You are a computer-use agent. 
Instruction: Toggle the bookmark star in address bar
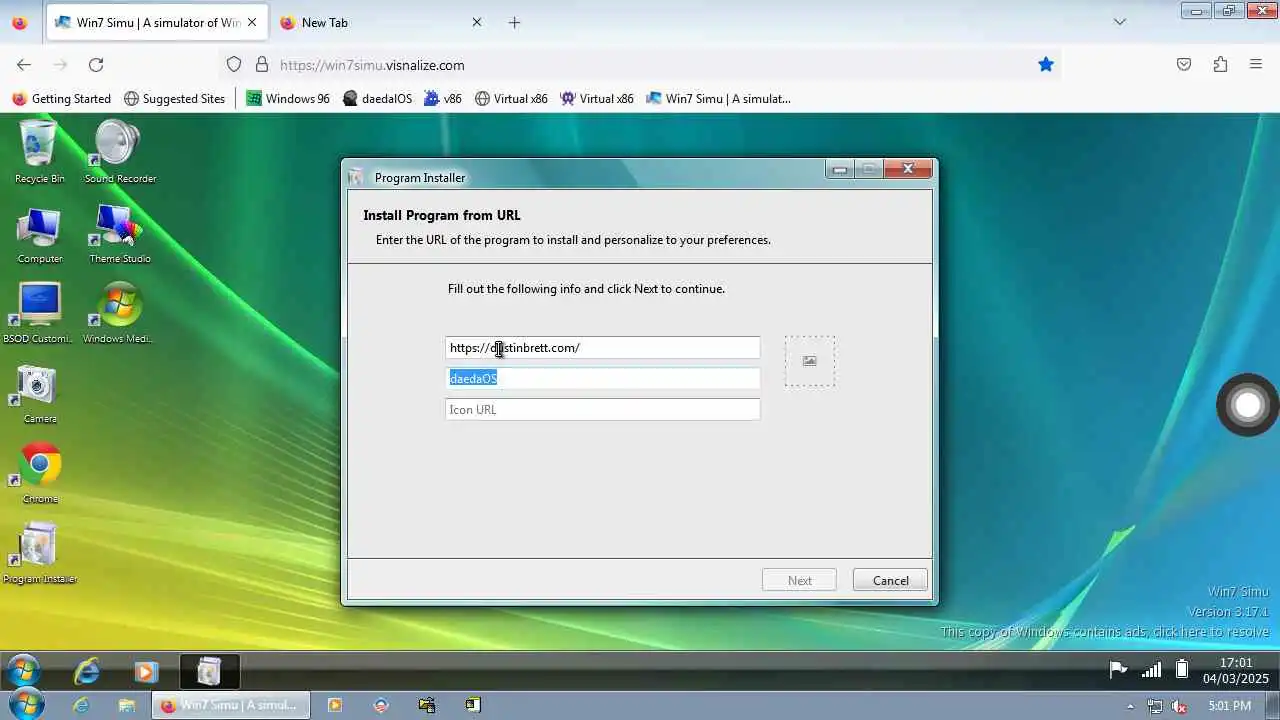1046,64
